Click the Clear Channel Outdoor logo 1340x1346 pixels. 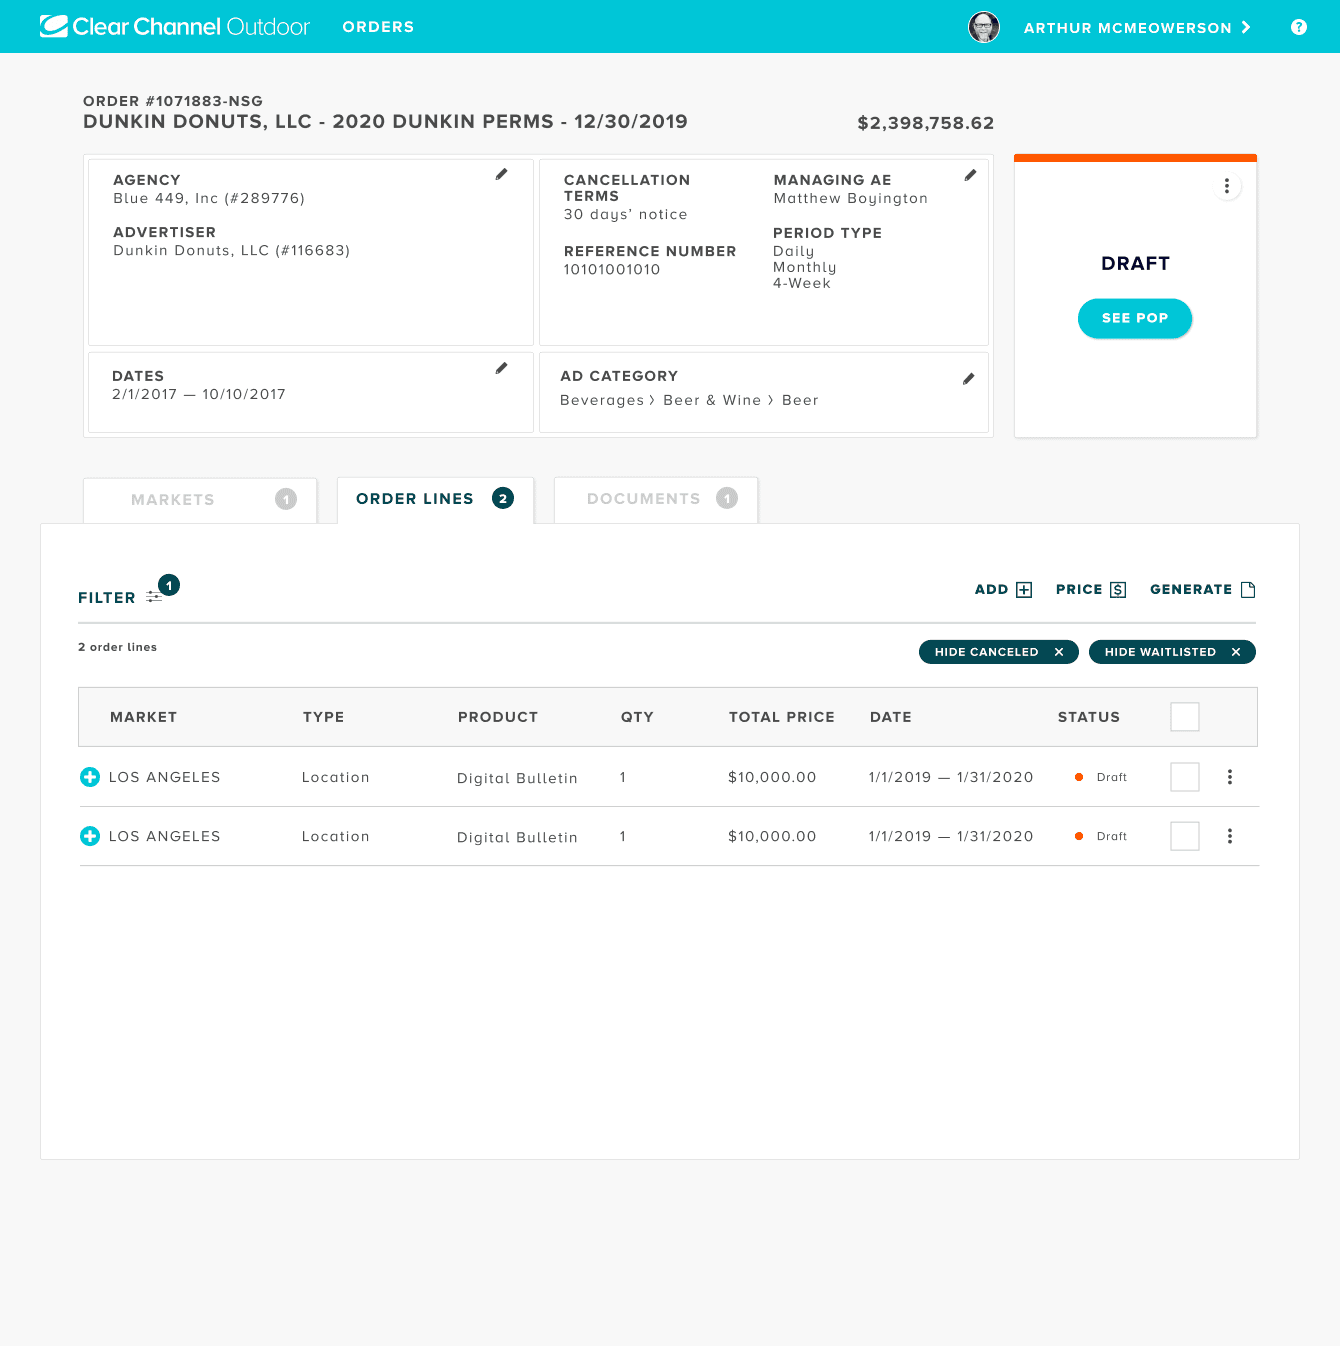pos(175,27)
